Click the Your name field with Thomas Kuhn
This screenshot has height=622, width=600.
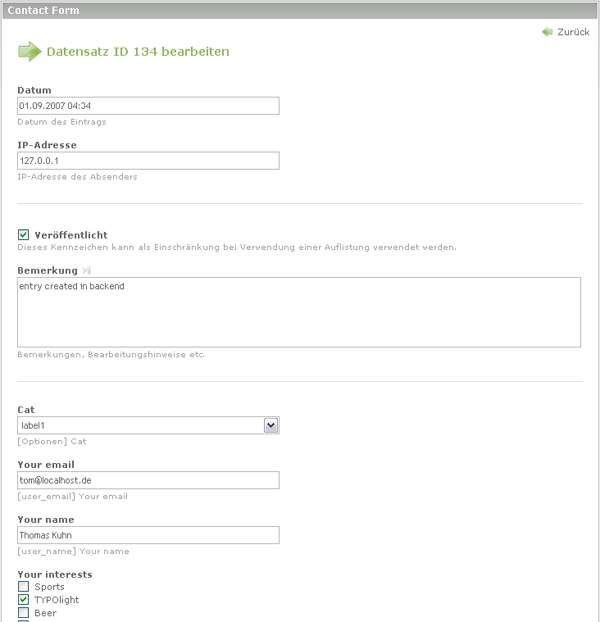pyautogui.click(x=148, y=535)
